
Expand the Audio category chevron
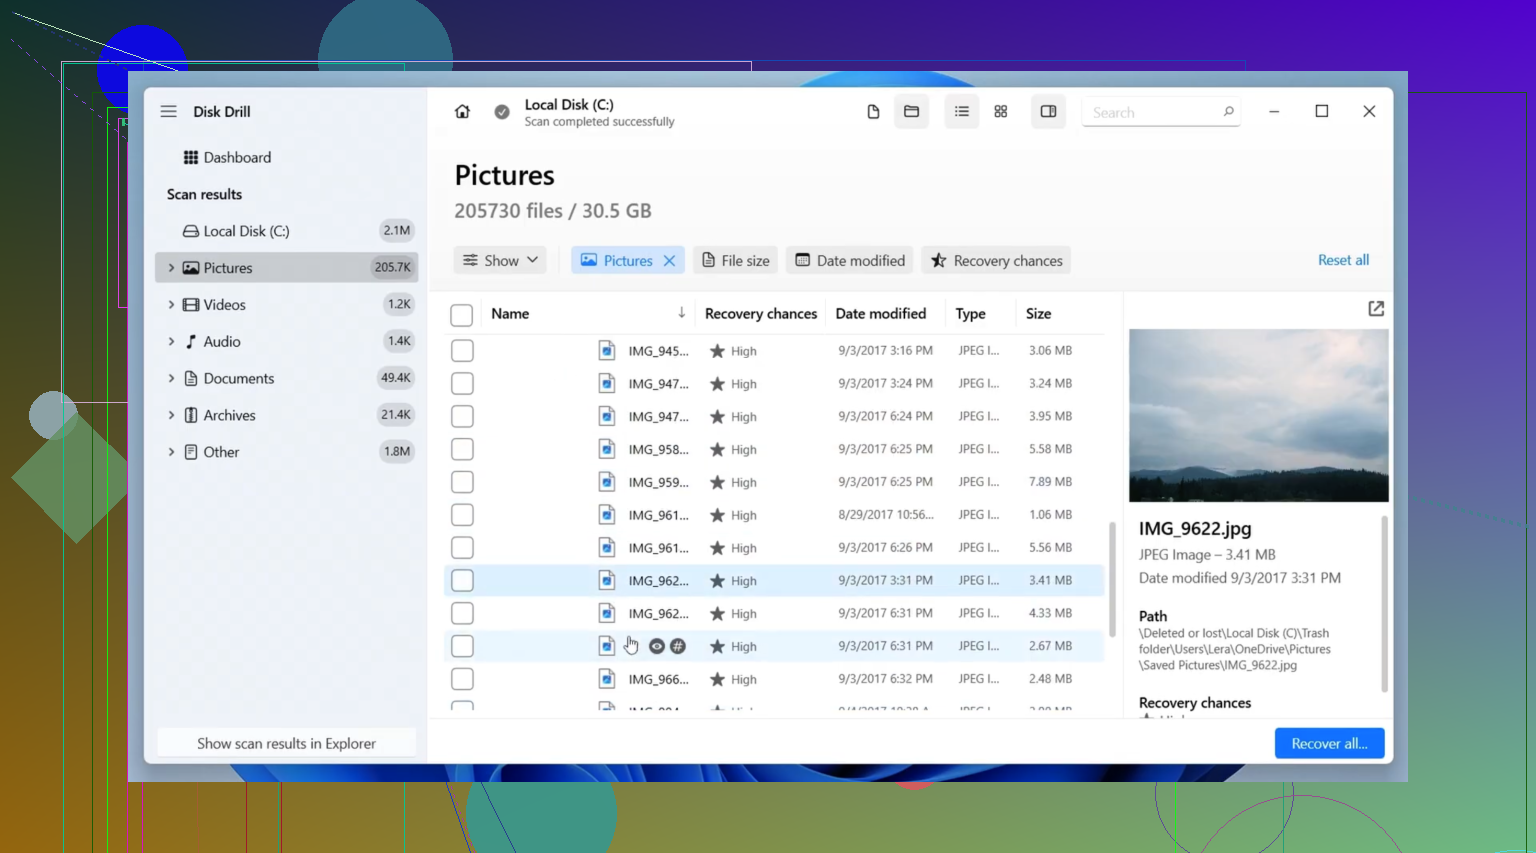coord(171,342)
